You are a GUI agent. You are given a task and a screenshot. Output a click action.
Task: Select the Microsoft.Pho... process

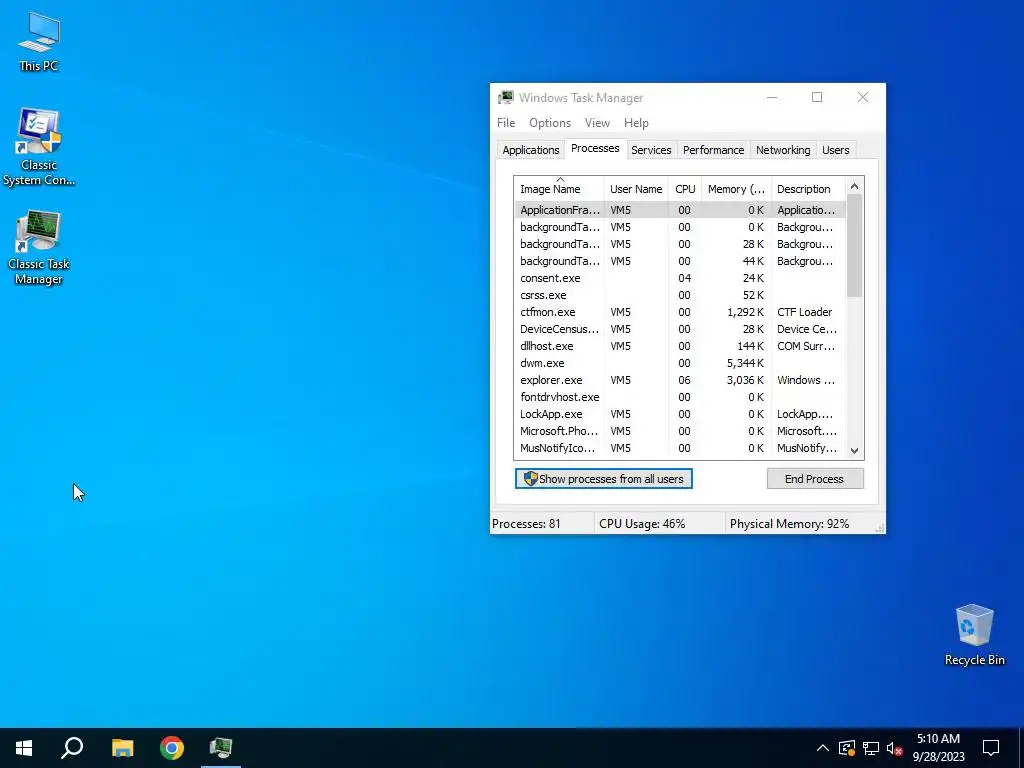pos(679,431)
